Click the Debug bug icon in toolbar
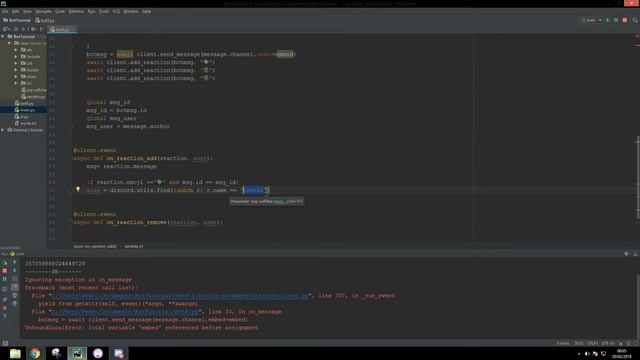Viewport: 640px width, 360px height. point(616,20)
